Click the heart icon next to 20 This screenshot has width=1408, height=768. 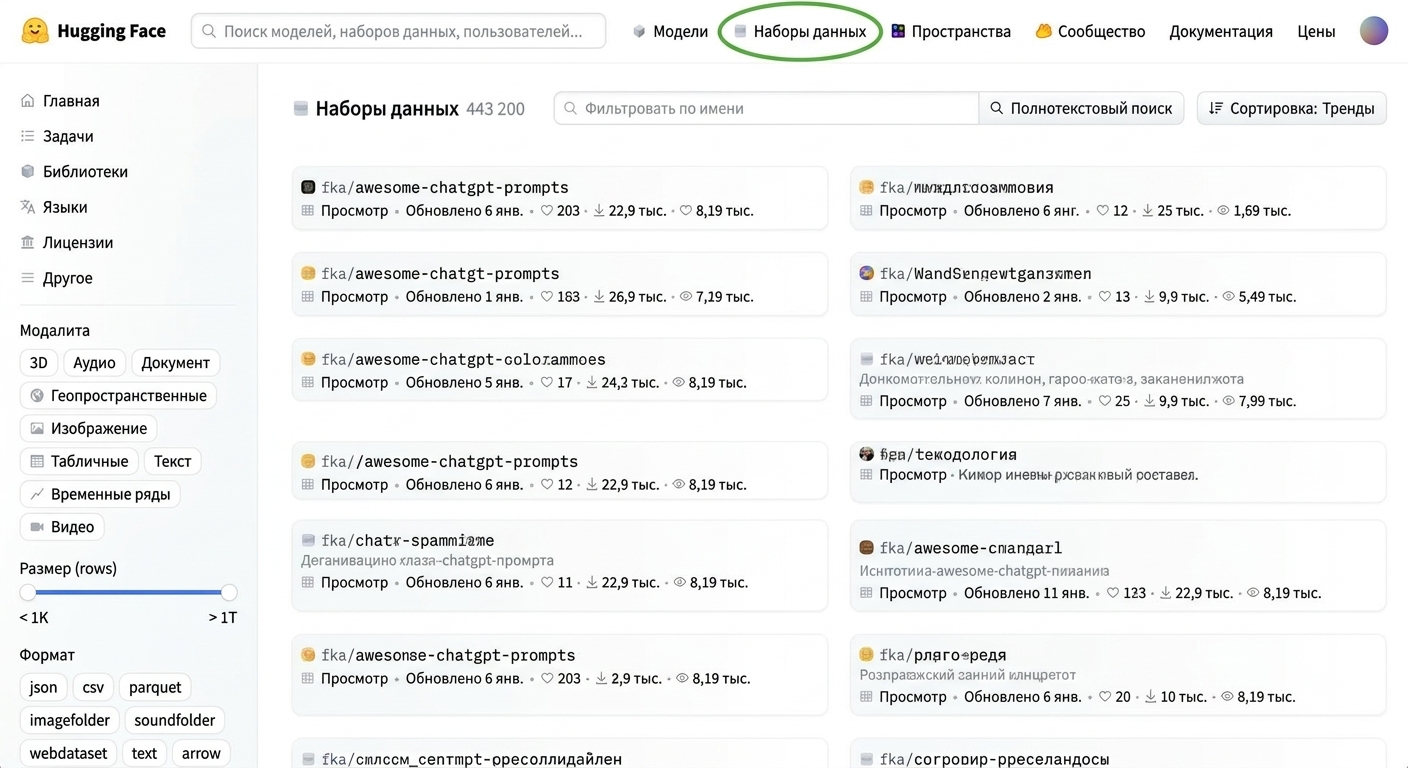tap(1105, 697)
